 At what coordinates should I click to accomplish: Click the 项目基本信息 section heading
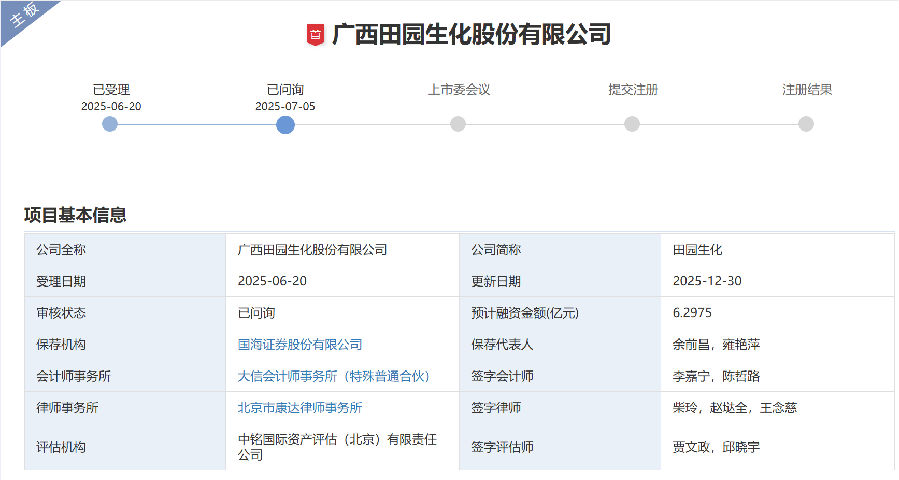pyautogui.click(x=75, y=215)
